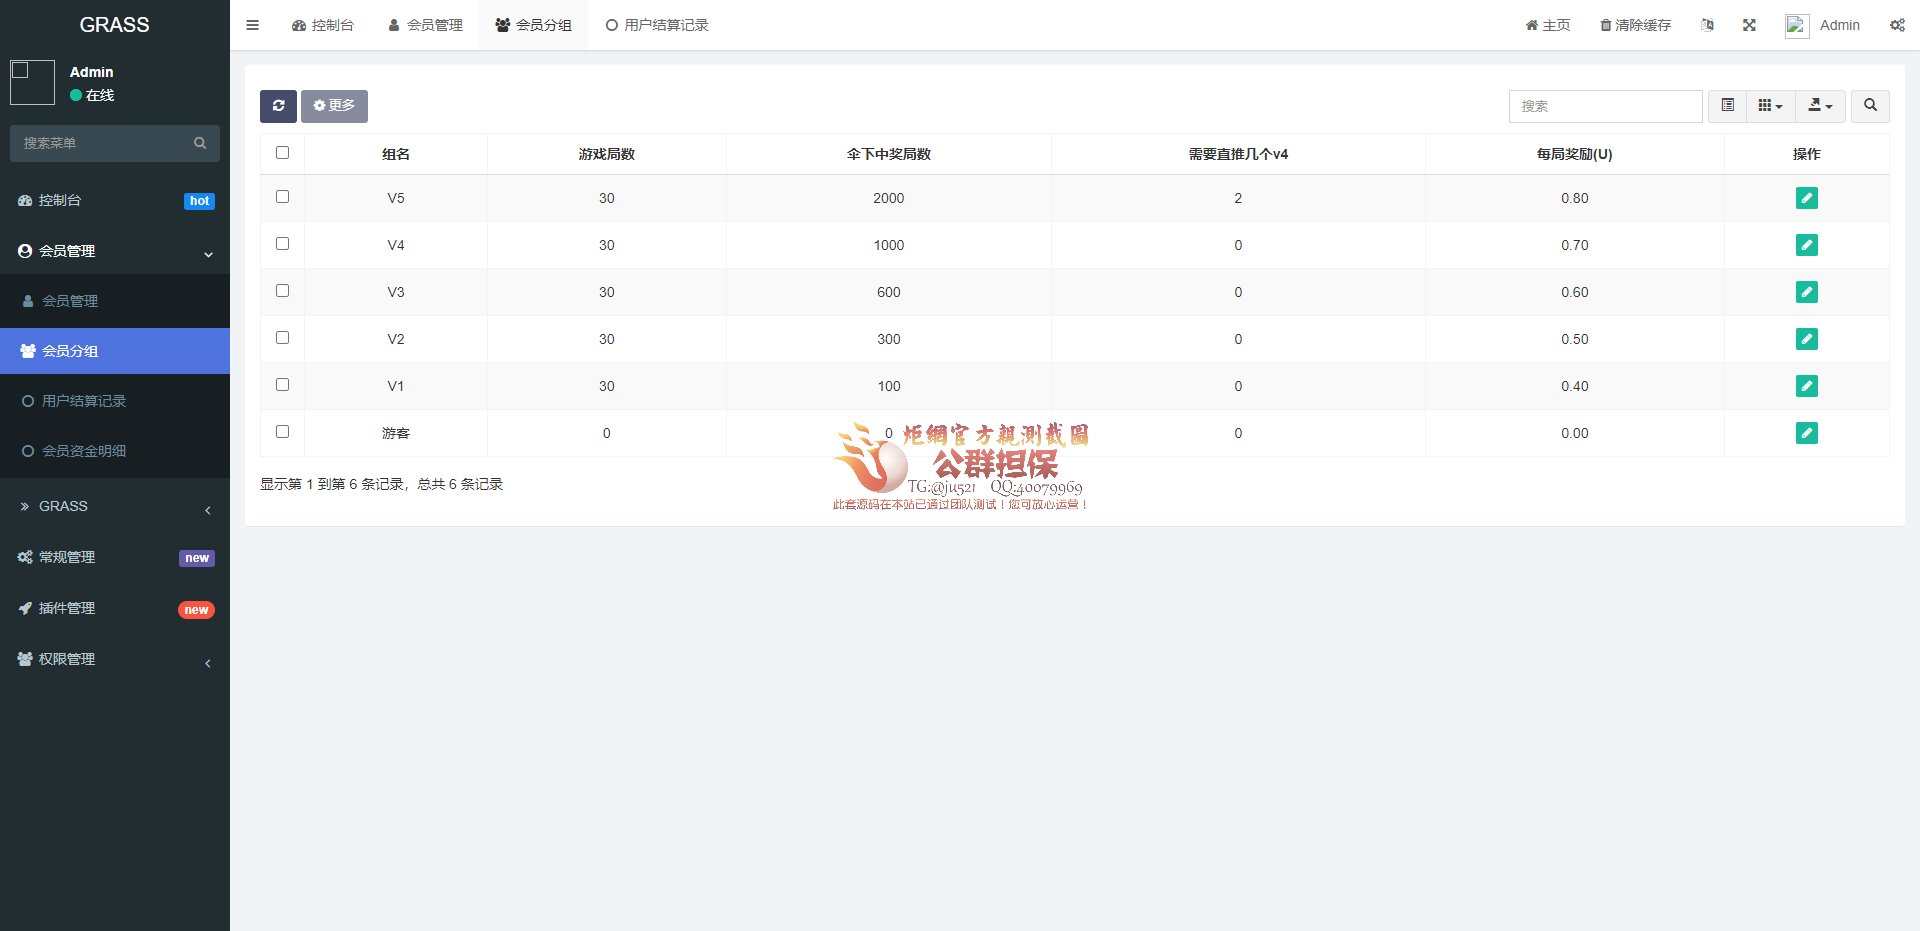Check the checkbox for V4 row
Image resolution: width=1920 pixels, height=931 pixels.
tap(282, 244)
